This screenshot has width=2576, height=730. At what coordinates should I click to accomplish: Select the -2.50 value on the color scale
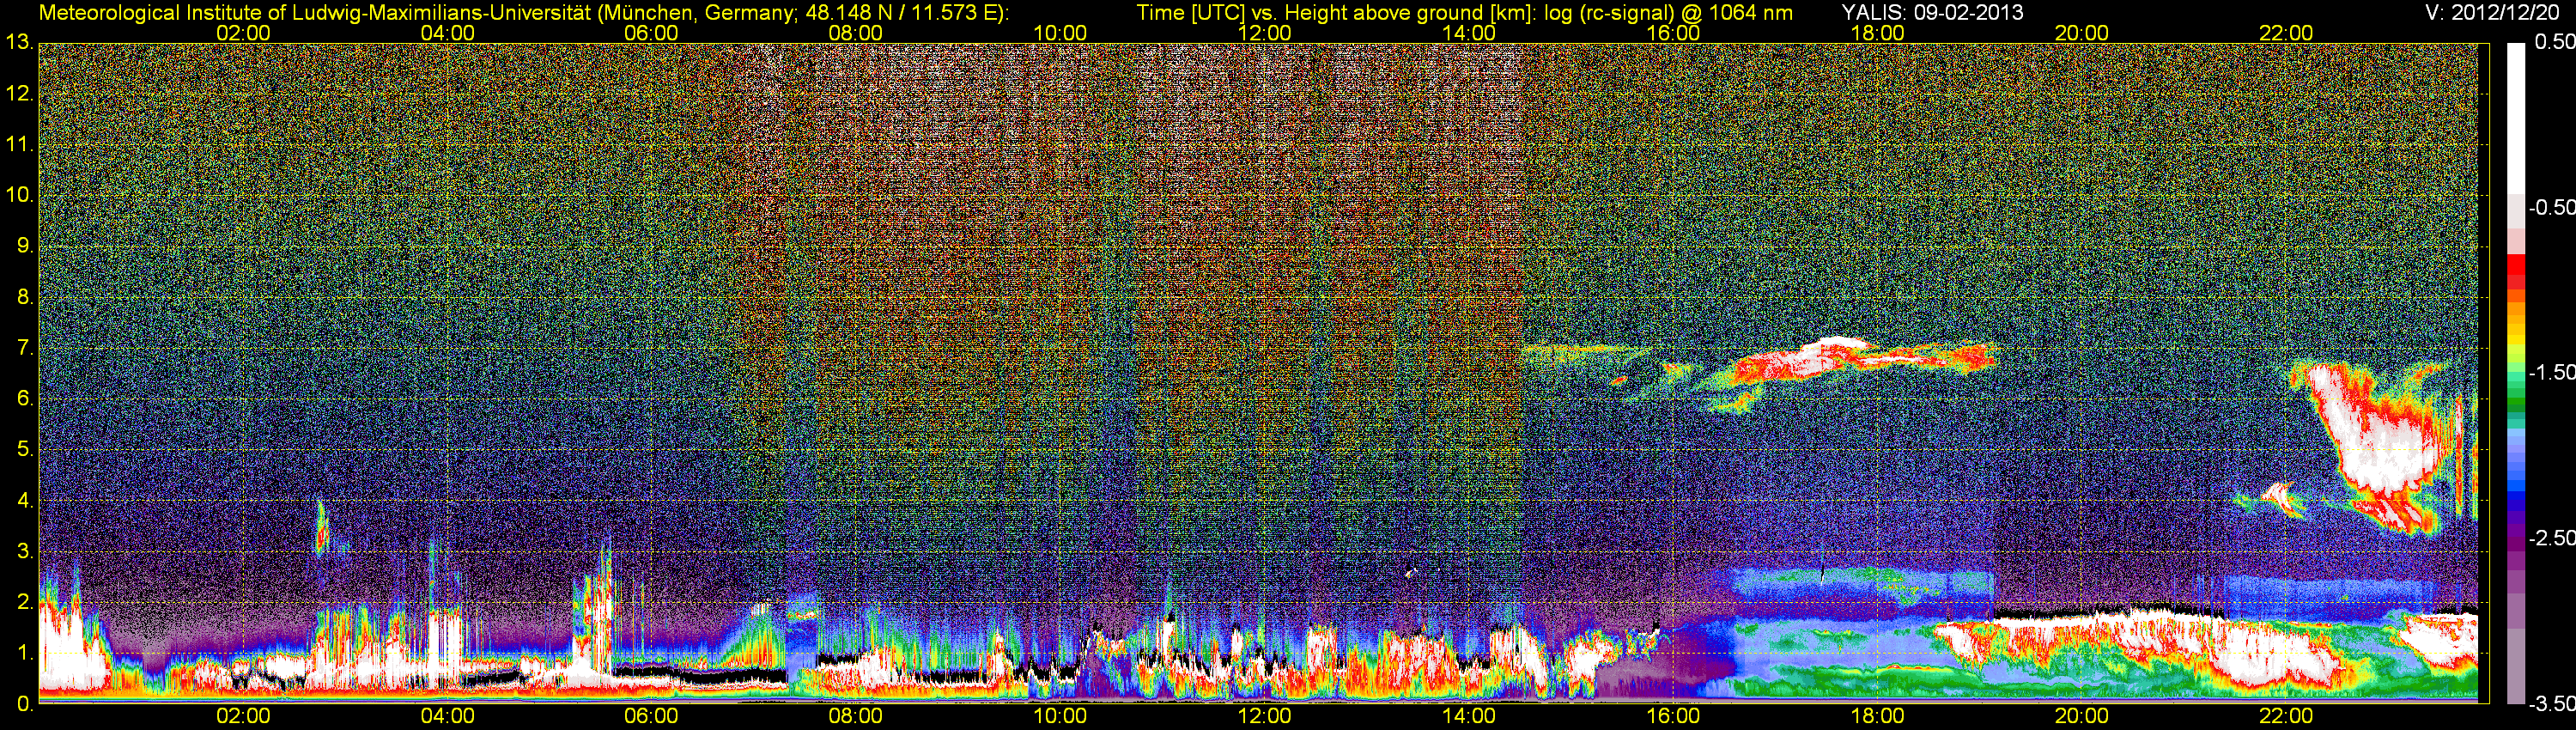tap(2551, 538)
